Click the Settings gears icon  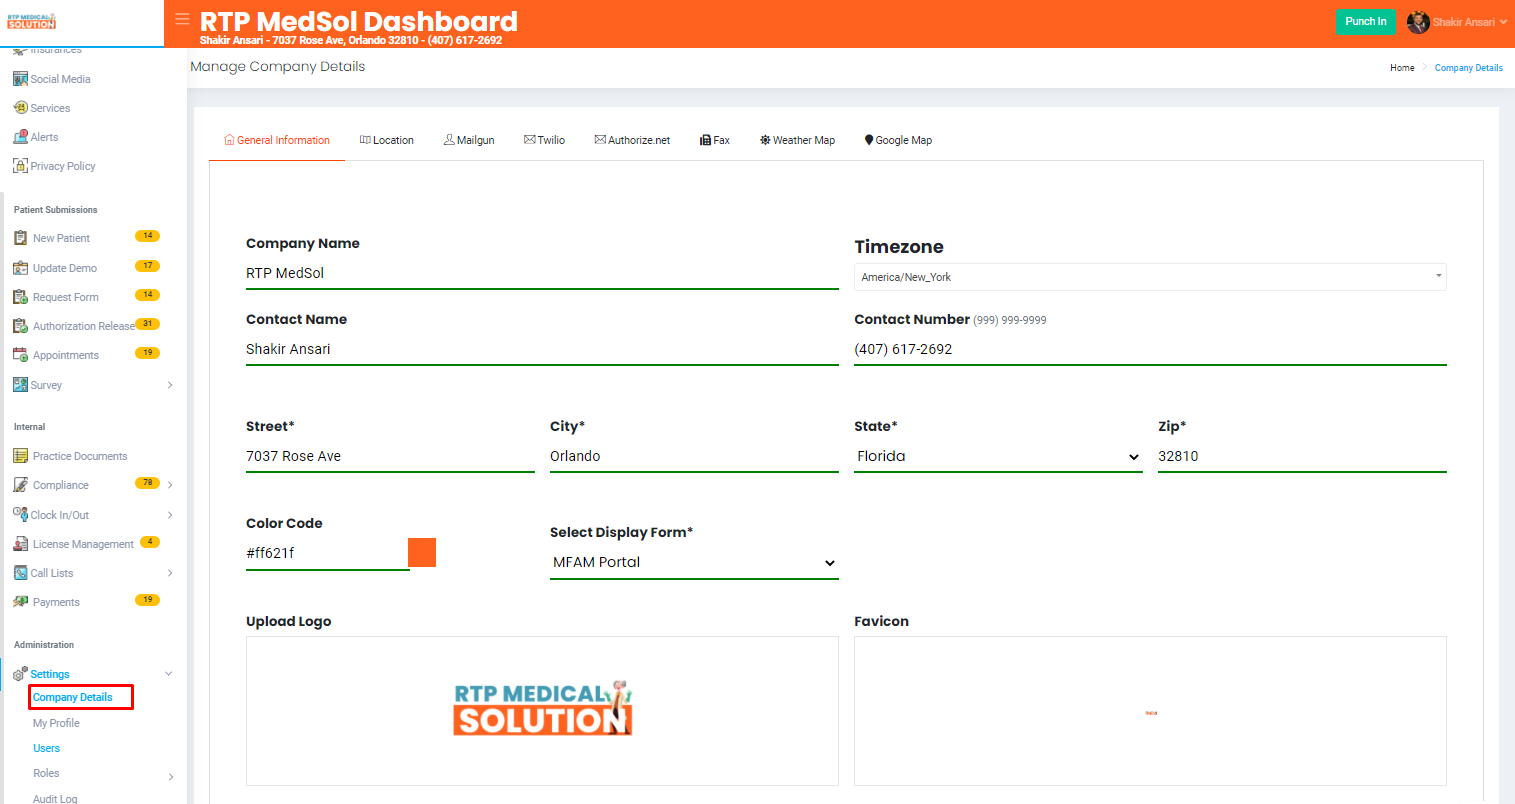click(20, 674)
